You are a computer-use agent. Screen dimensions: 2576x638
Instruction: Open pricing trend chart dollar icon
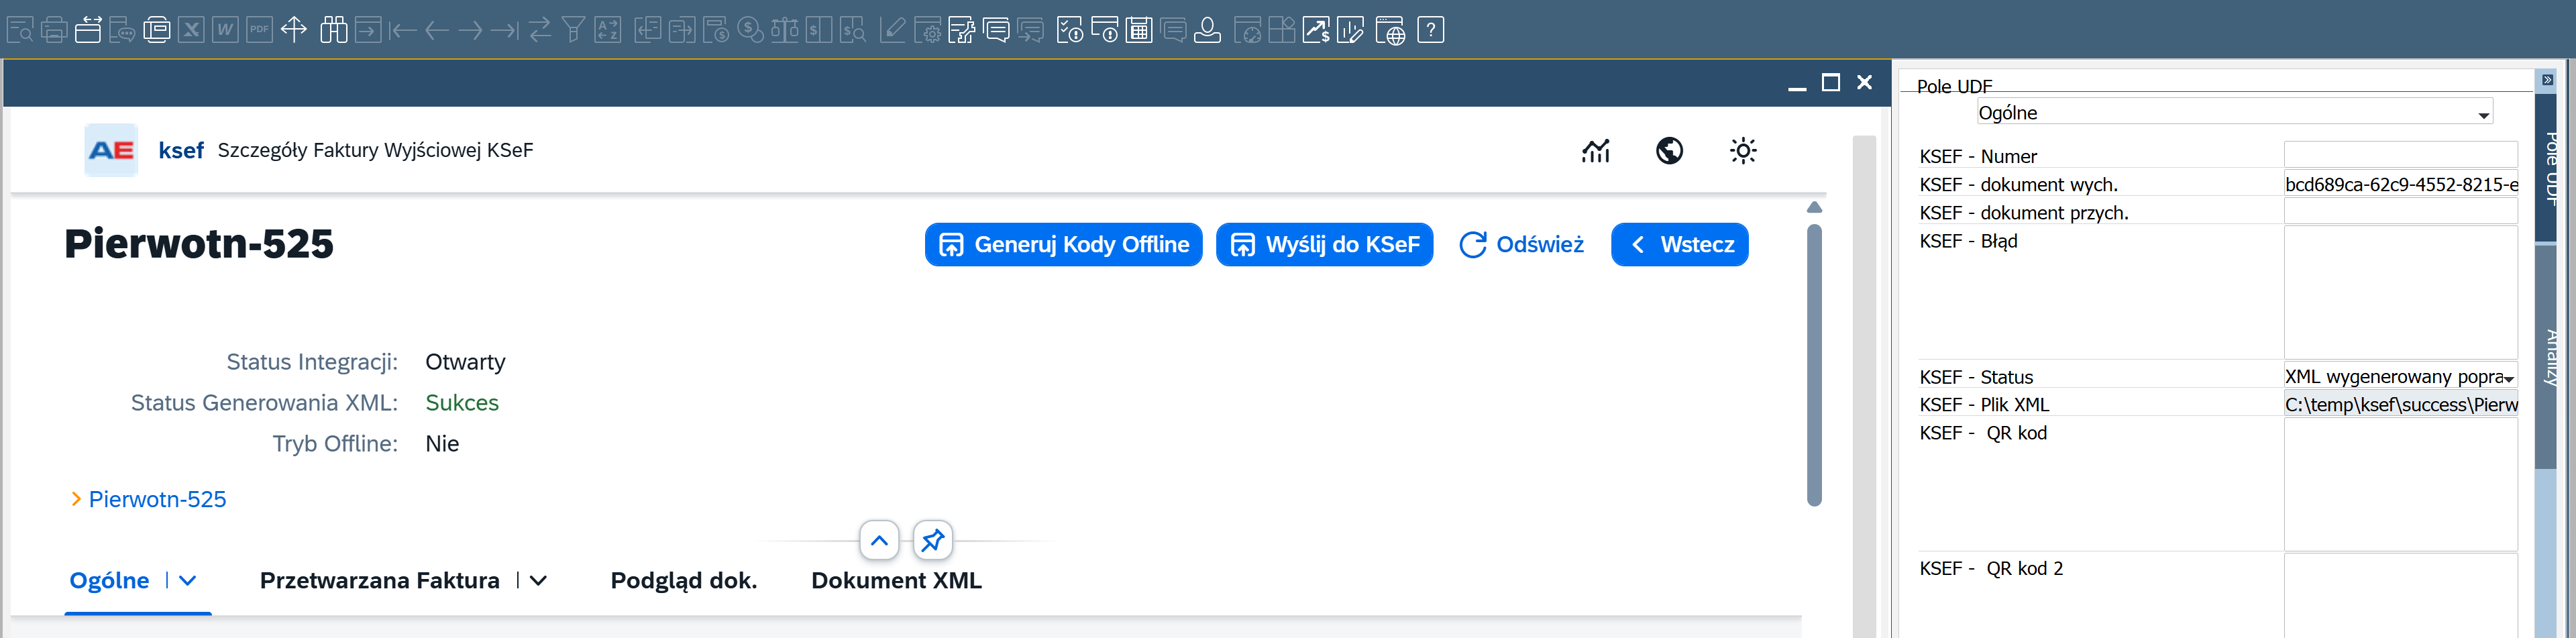click(x=1316, y=30)
